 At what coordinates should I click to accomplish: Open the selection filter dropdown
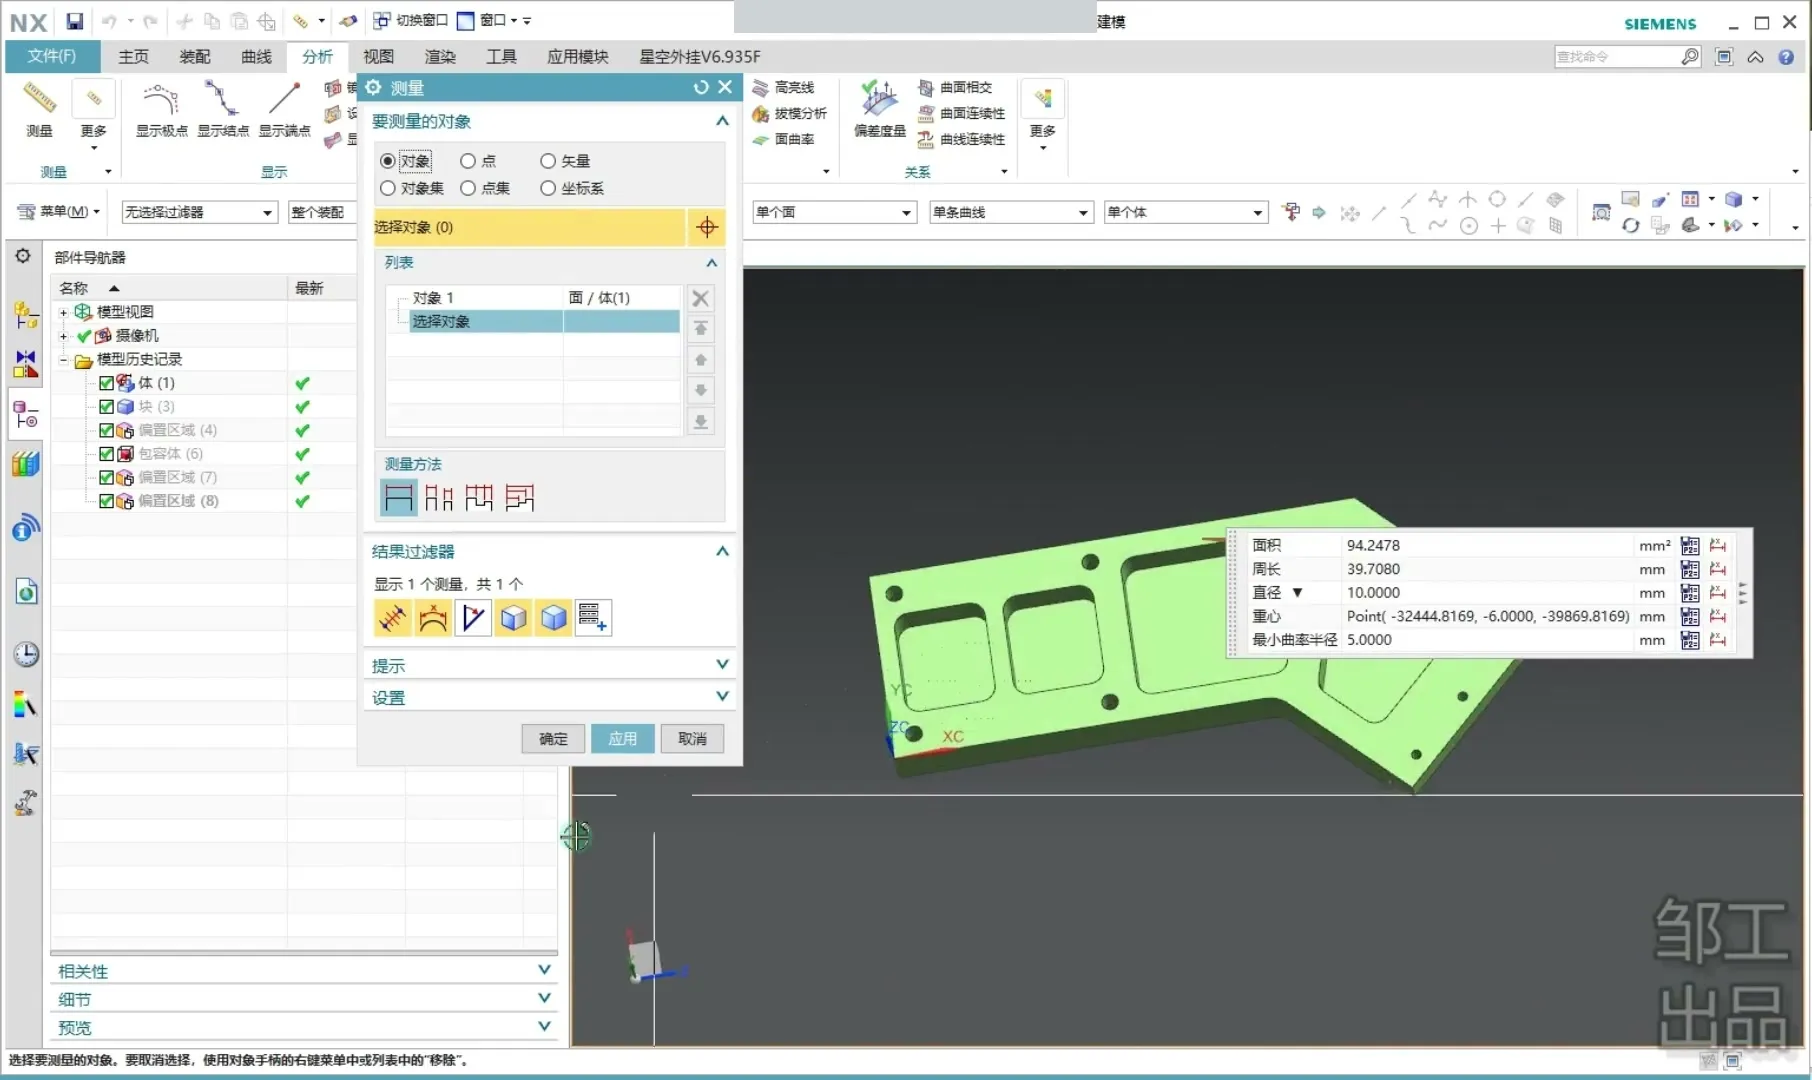click(x=199, y=212)
